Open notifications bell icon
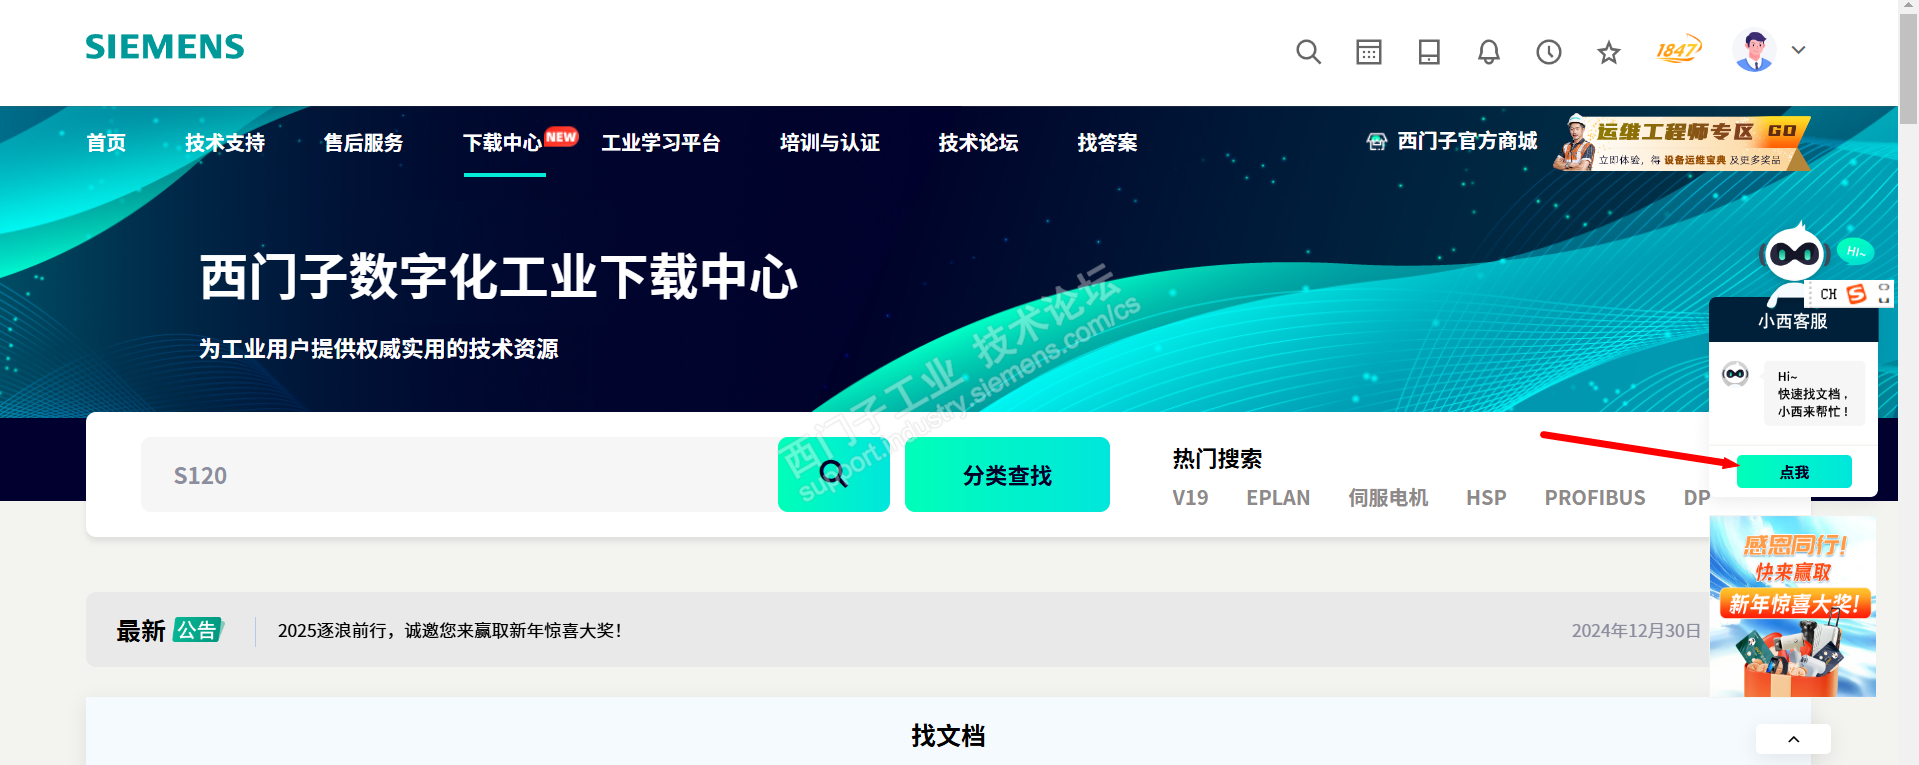The image size is (1919, 765). (1489, 52)
